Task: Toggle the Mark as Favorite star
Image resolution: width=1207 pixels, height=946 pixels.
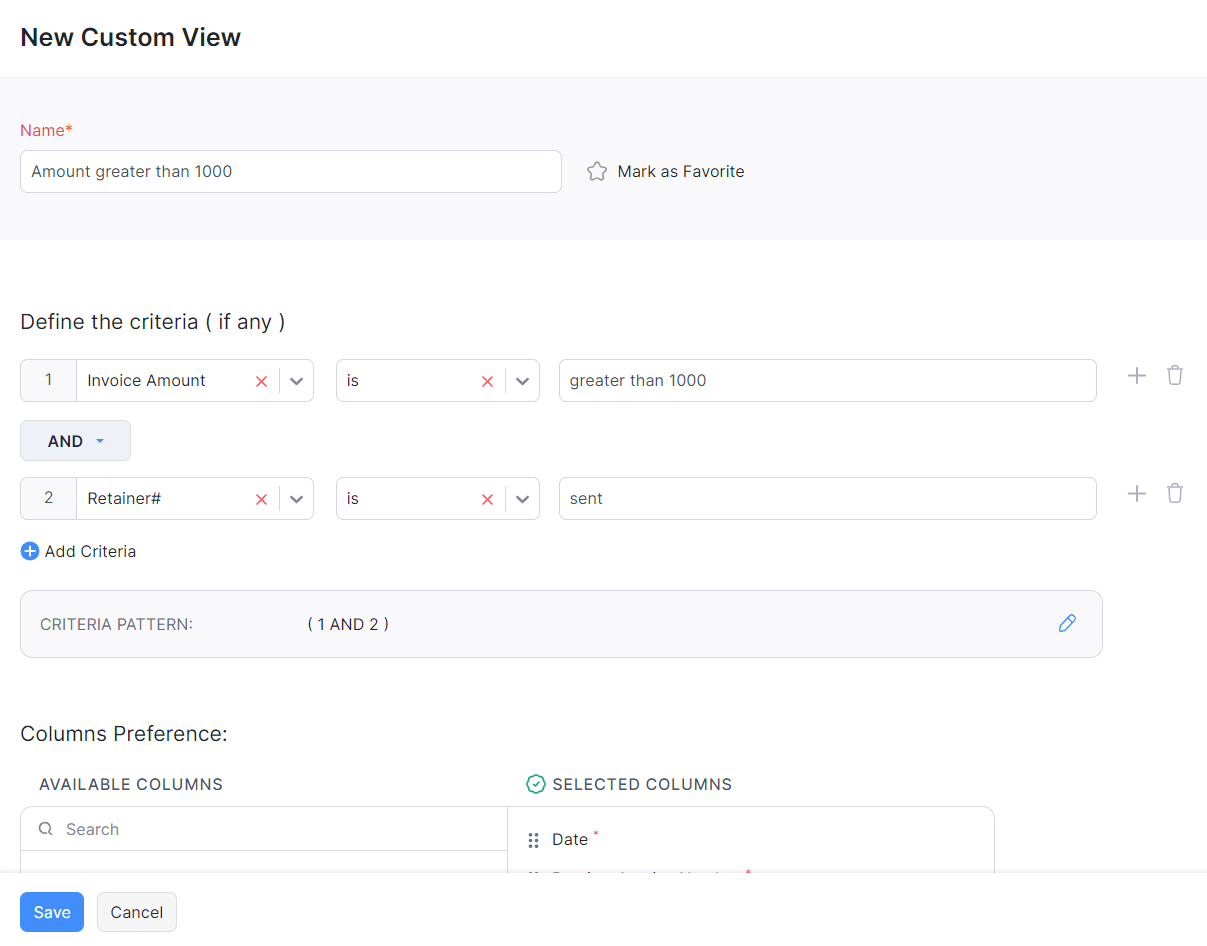Action: [x=597, y=171]
